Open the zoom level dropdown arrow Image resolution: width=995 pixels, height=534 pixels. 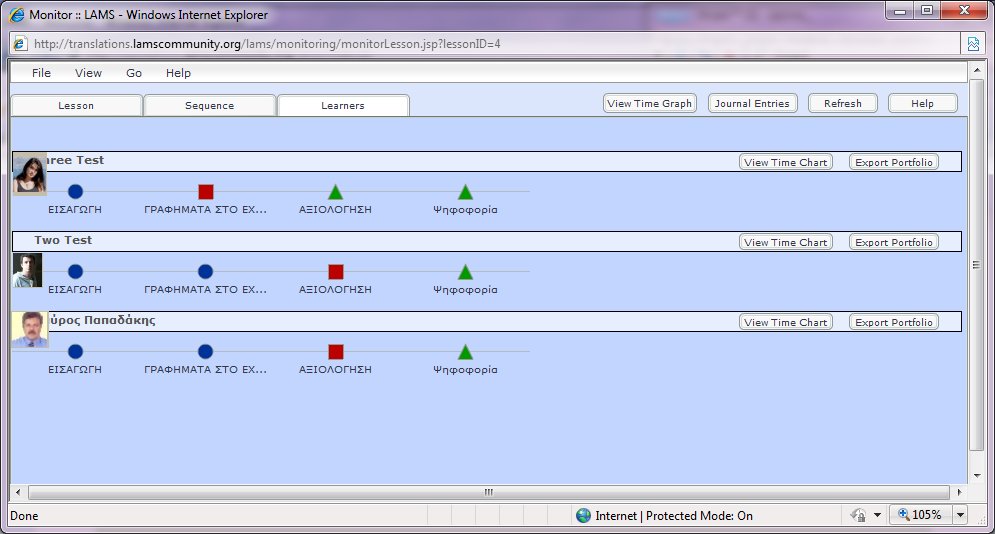(x=960, y=515)
